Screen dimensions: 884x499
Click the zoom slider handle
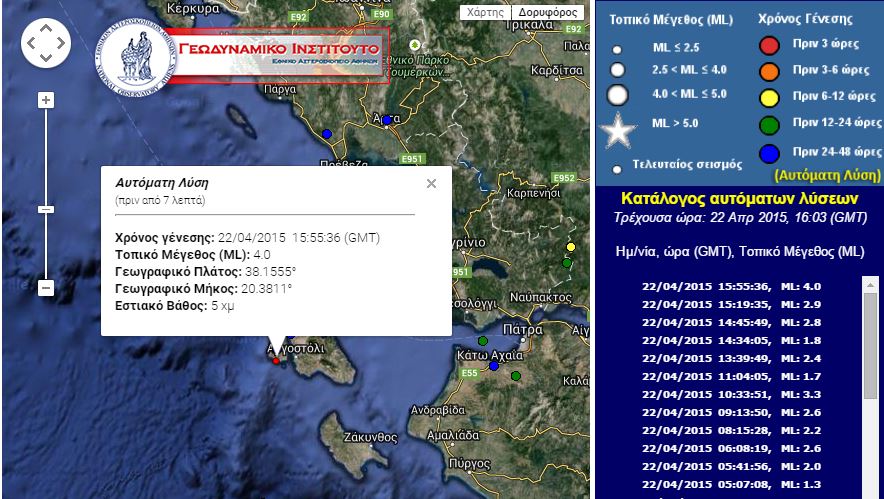(x=46, y=209)
